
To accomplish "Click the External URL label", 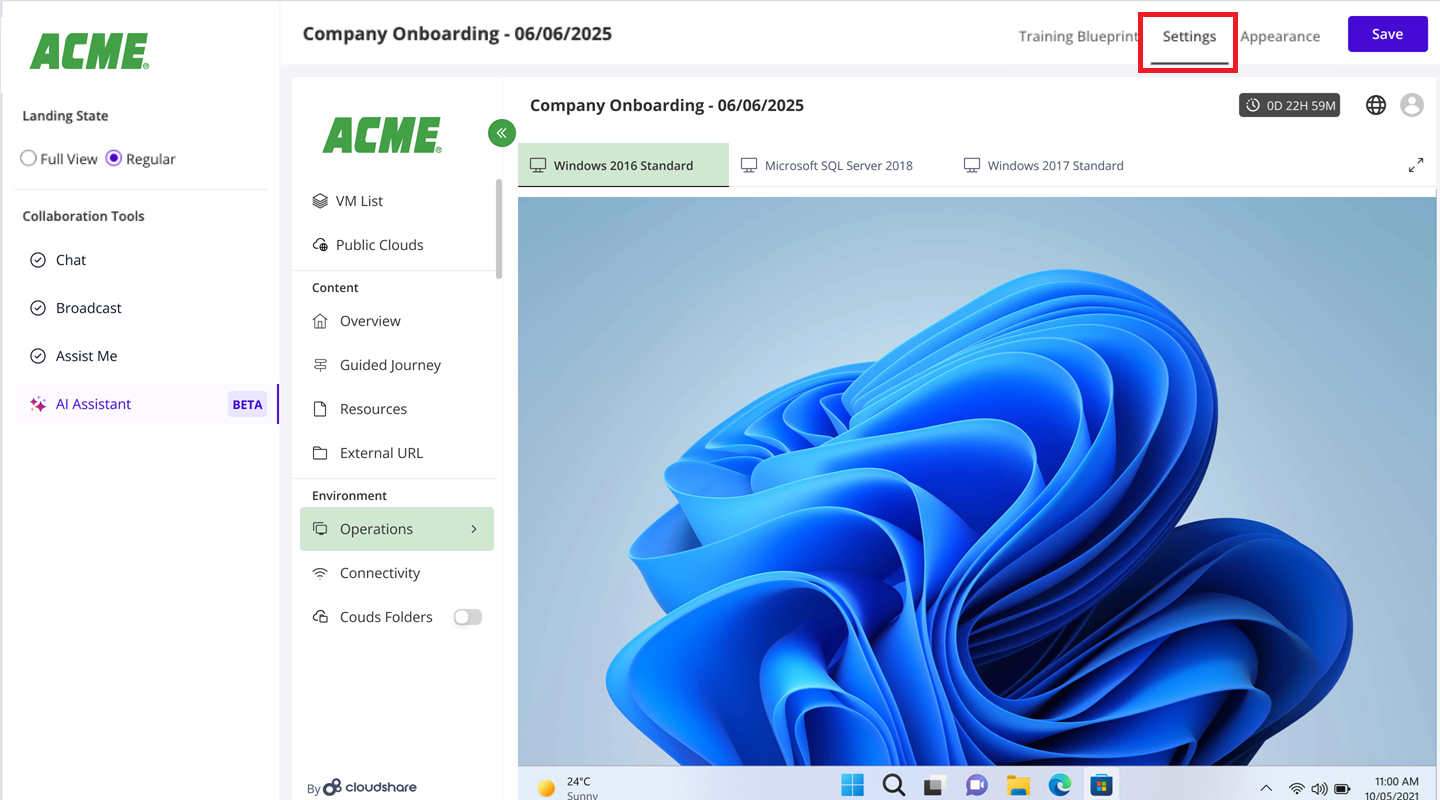I will [x=381, y=453].
